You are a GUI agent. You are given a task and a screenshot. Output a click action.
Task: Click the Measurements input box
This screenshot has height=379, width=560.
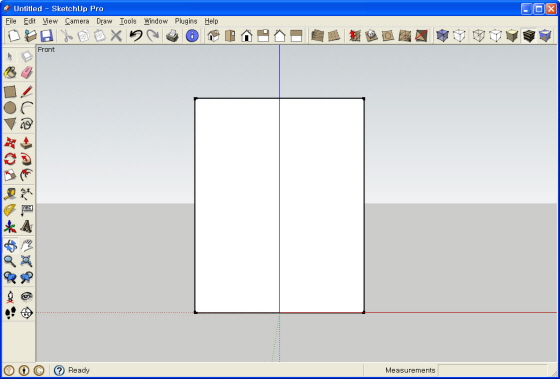pyautogui.click(x=492, y=370)
